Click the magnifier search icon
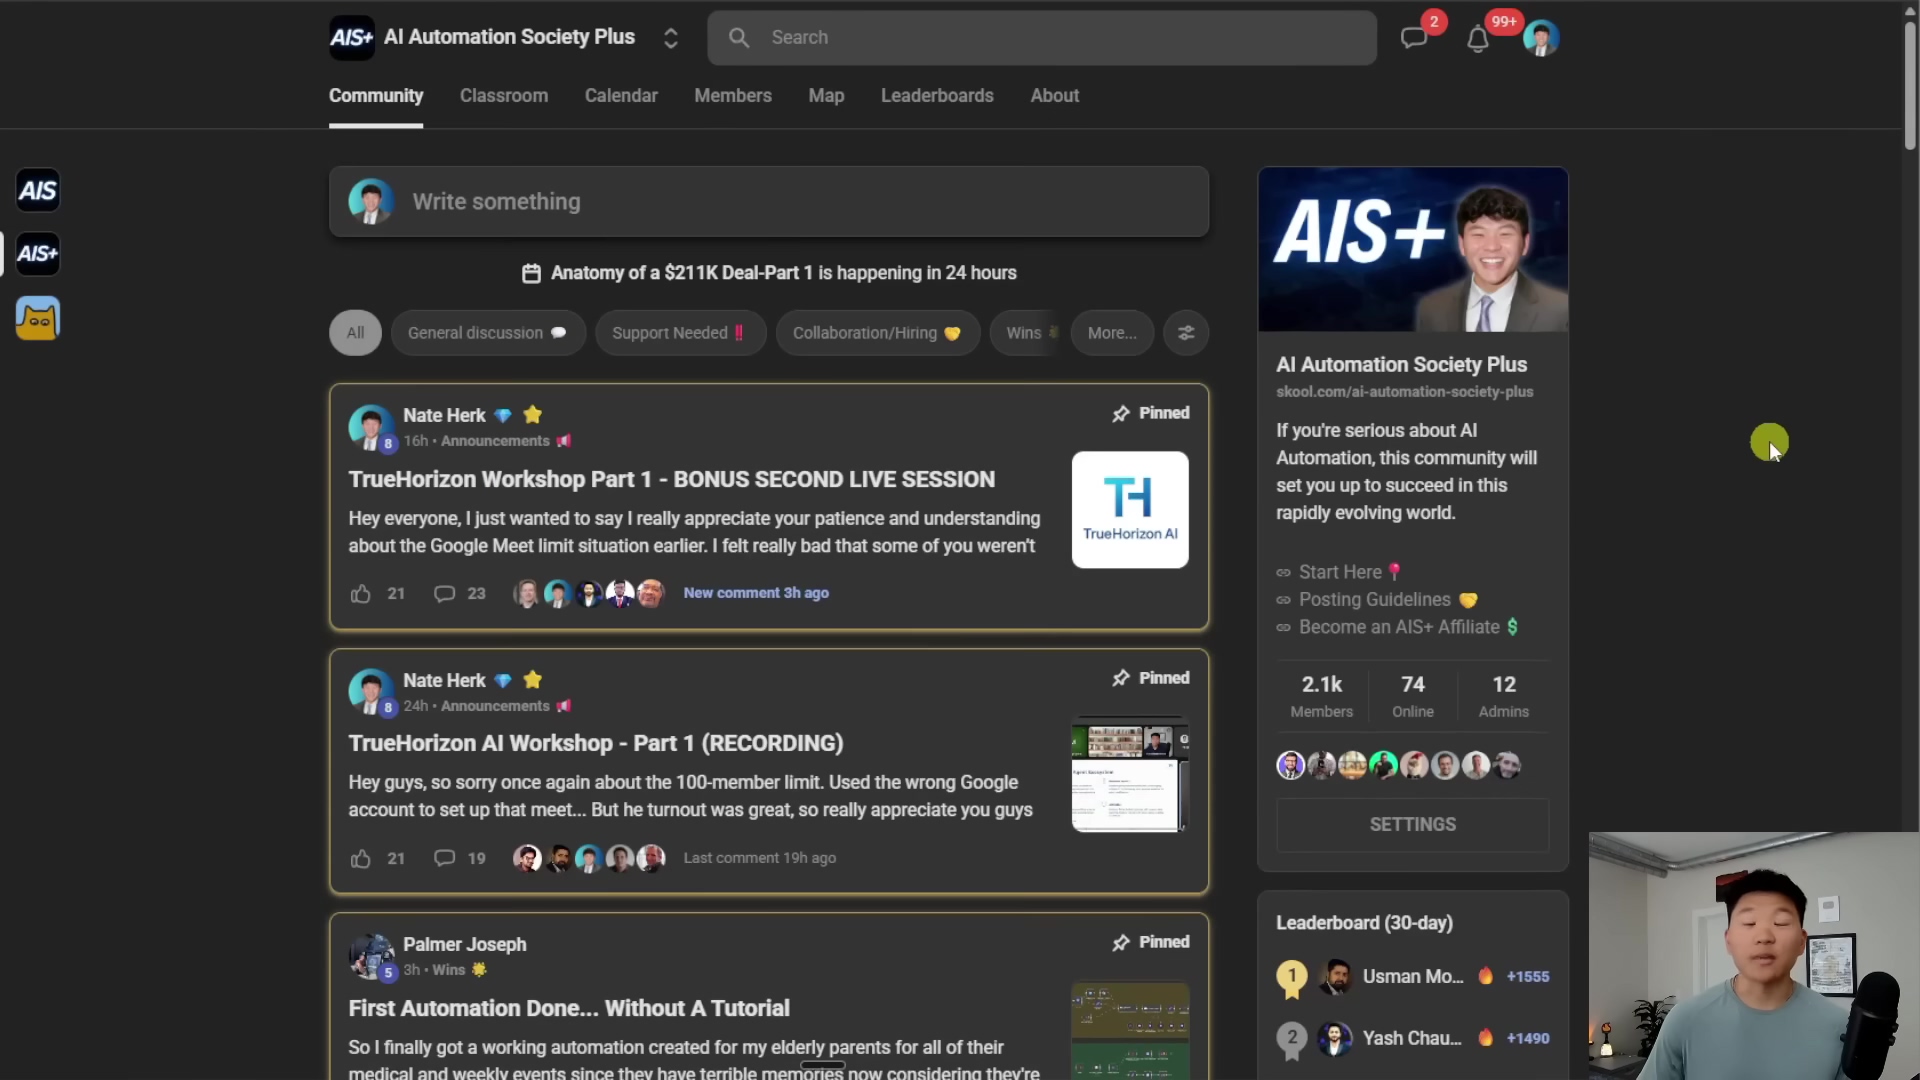This screenshot has width=1920, height=1080. [739, 38]
